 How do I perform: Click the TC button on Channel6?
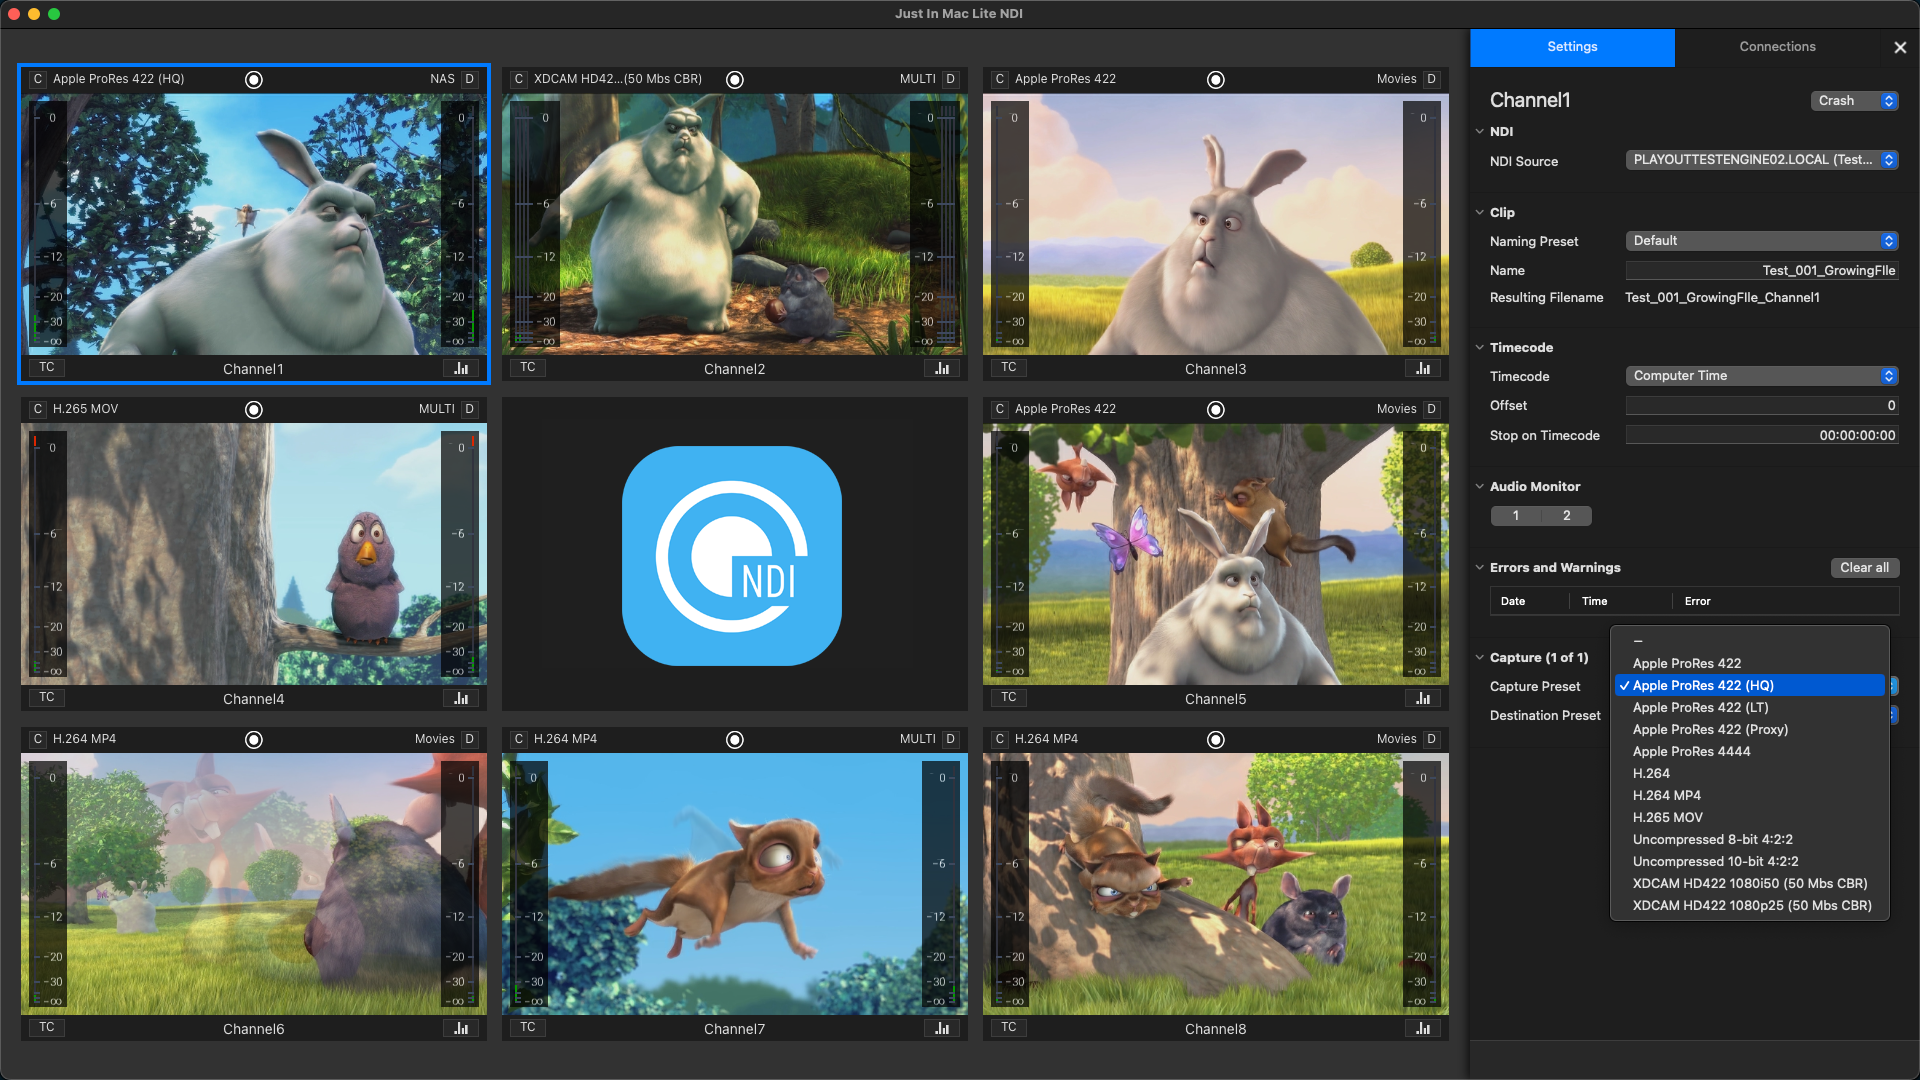pos(47,1027)
